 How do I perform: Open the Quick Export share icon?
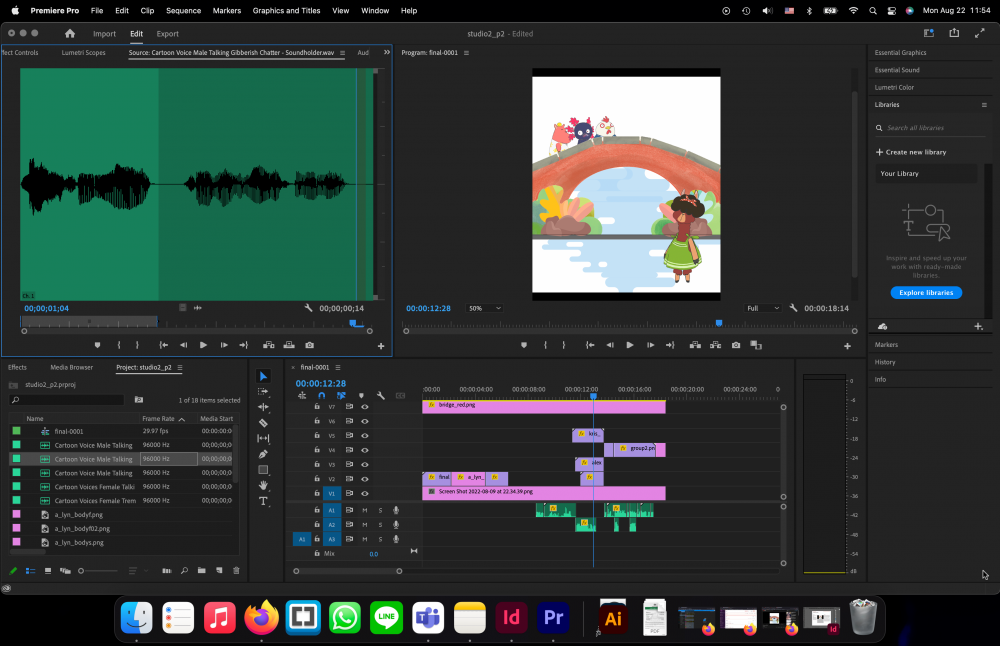pos(954,33)
